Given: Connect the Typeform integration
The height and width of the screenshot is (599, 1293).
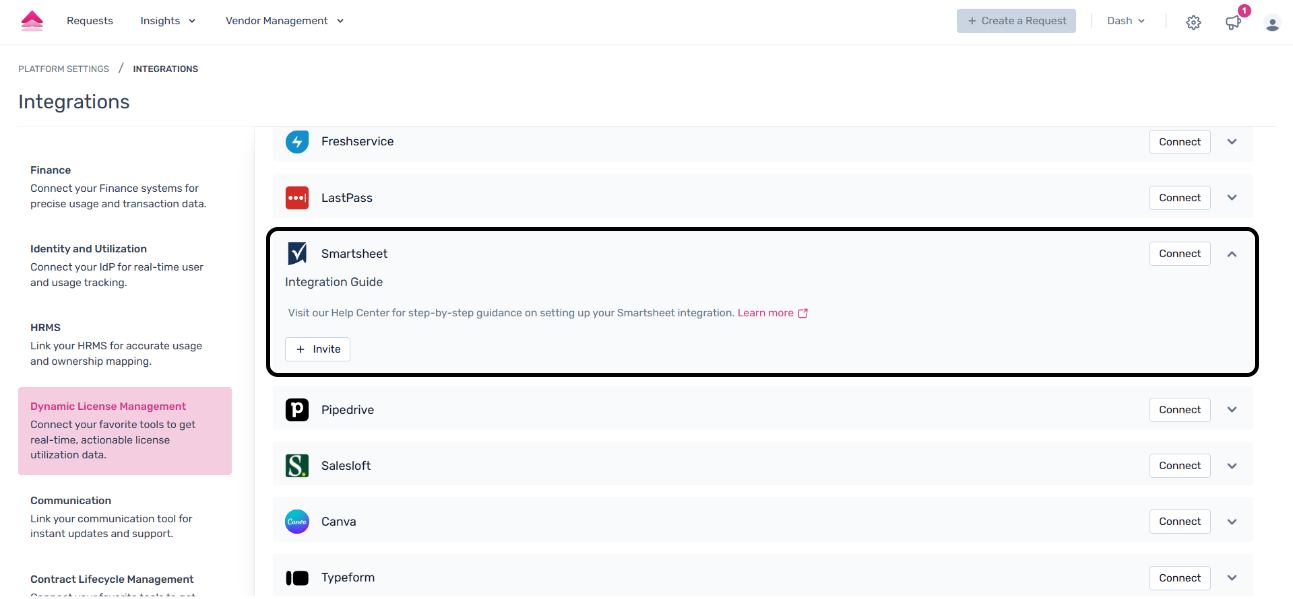Looking at the screenshot, I should [x=1180, y=578].
